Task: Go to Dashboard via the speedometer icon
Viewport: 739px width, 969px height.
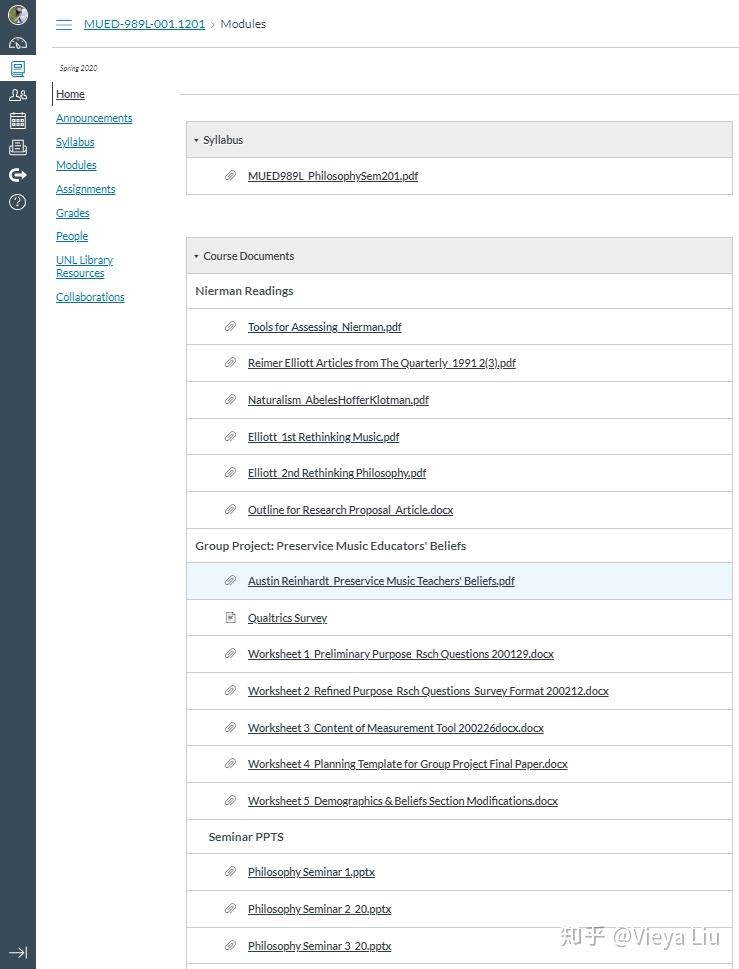Action: 17,43
